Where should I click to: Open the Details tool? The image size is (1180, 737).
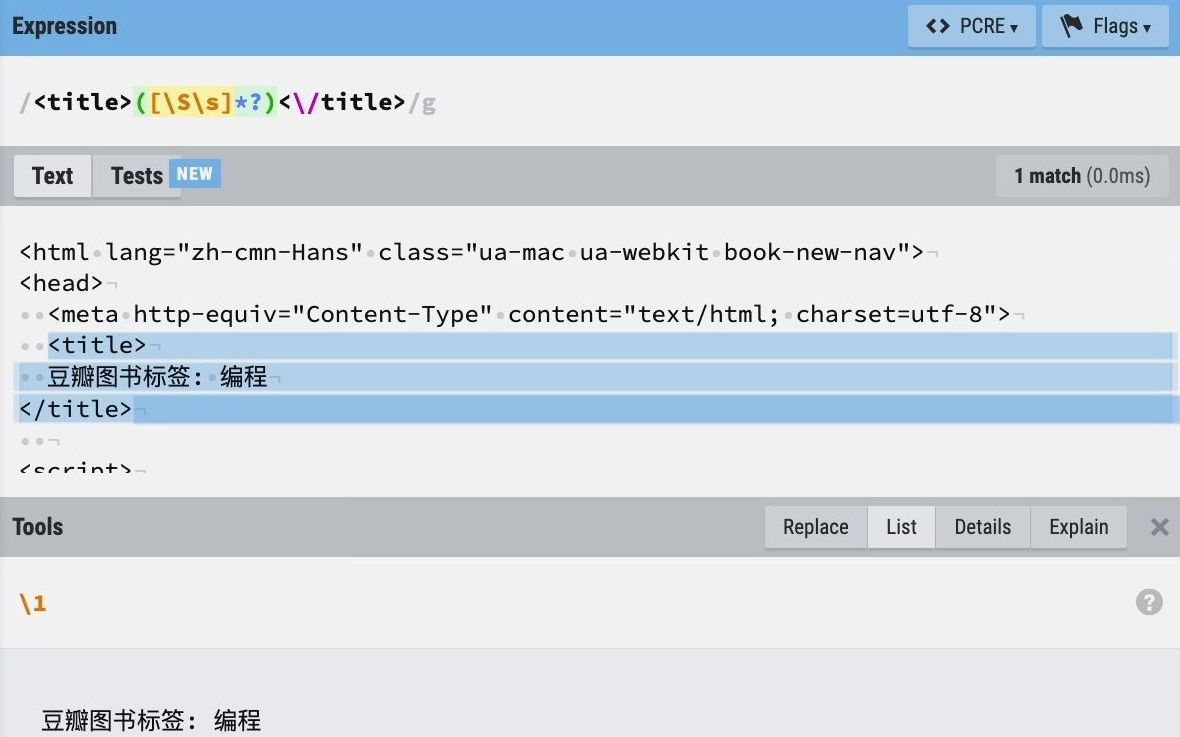982,527
